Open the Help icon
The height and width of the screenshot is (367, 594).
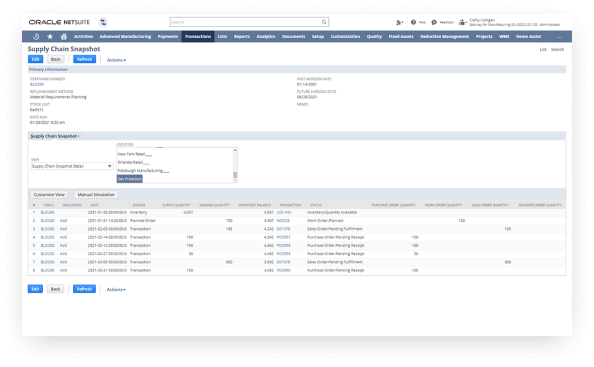tap(413, 22)
